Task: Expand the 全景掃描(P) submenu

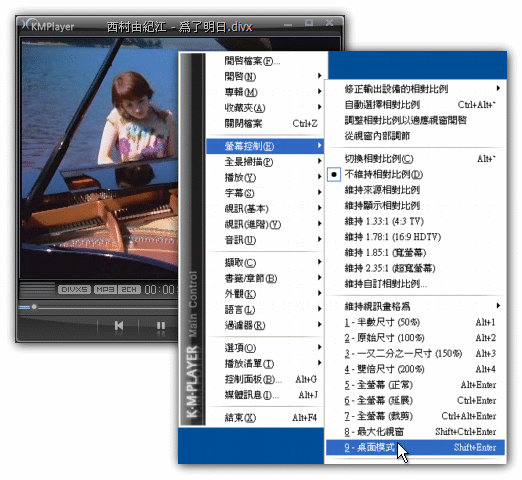Action: [x=265, y=162]
